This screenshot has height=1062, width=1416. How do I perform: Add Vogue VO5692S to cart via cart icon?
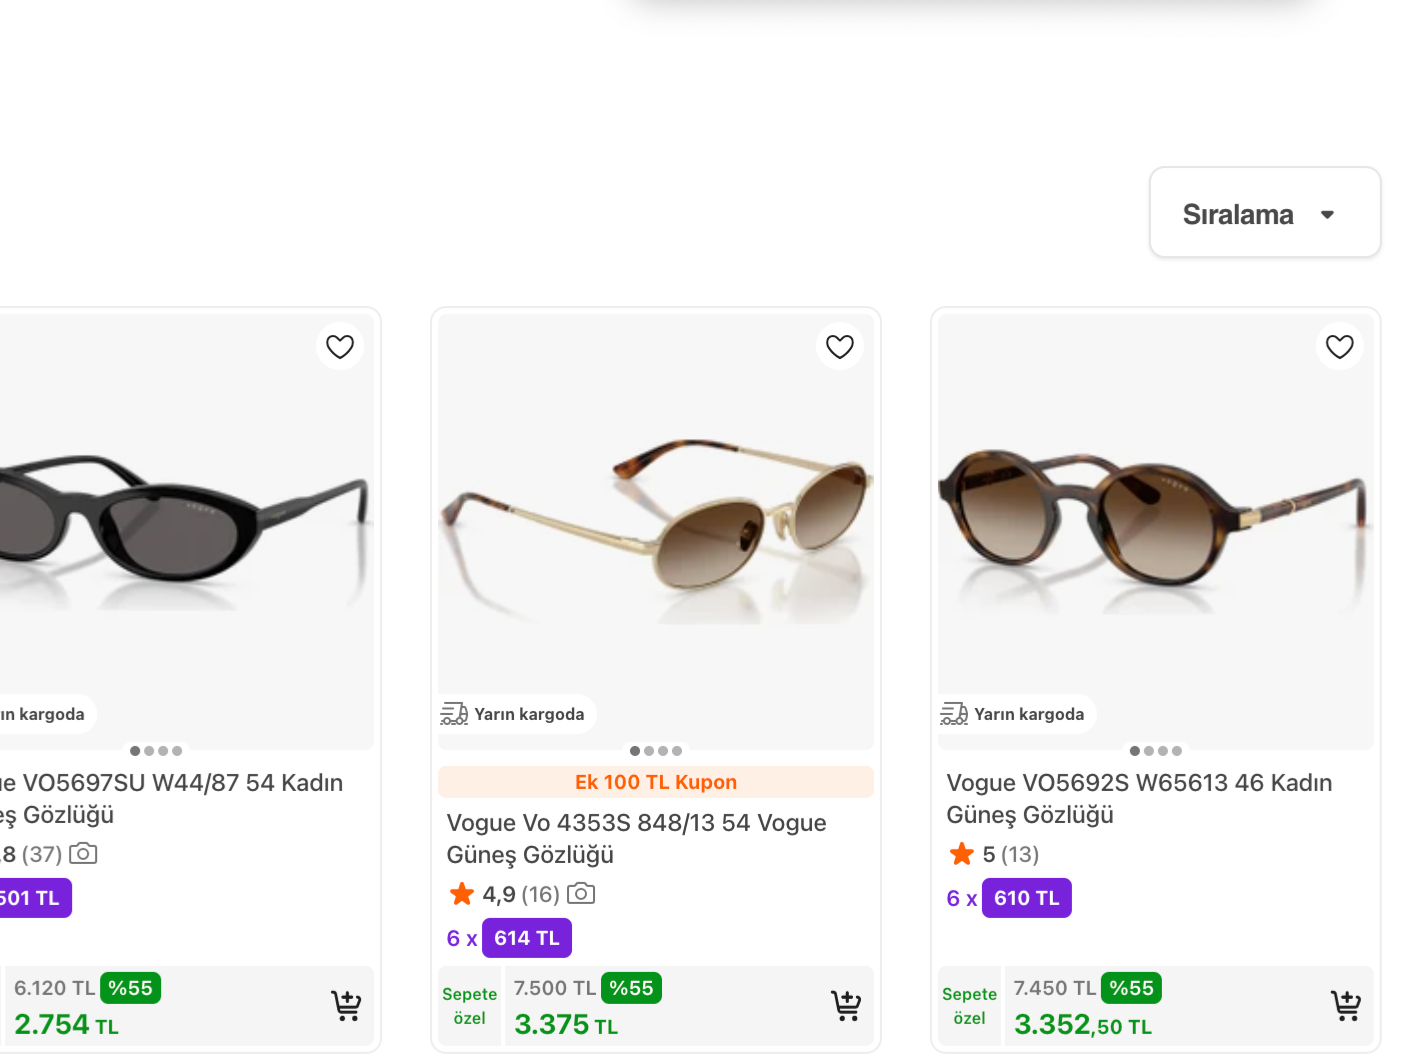1346,1005
